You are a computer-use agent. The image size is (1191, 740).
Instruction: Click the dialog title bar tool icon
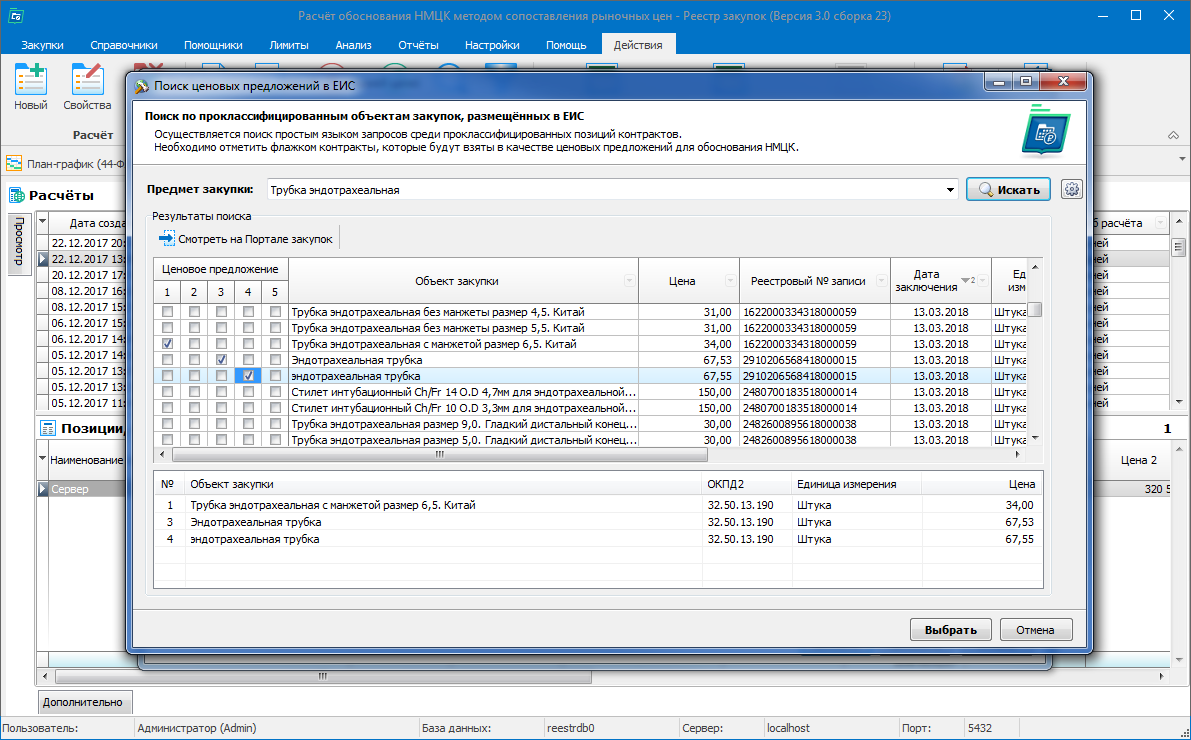pyautogui.click(x=141, y=86)
